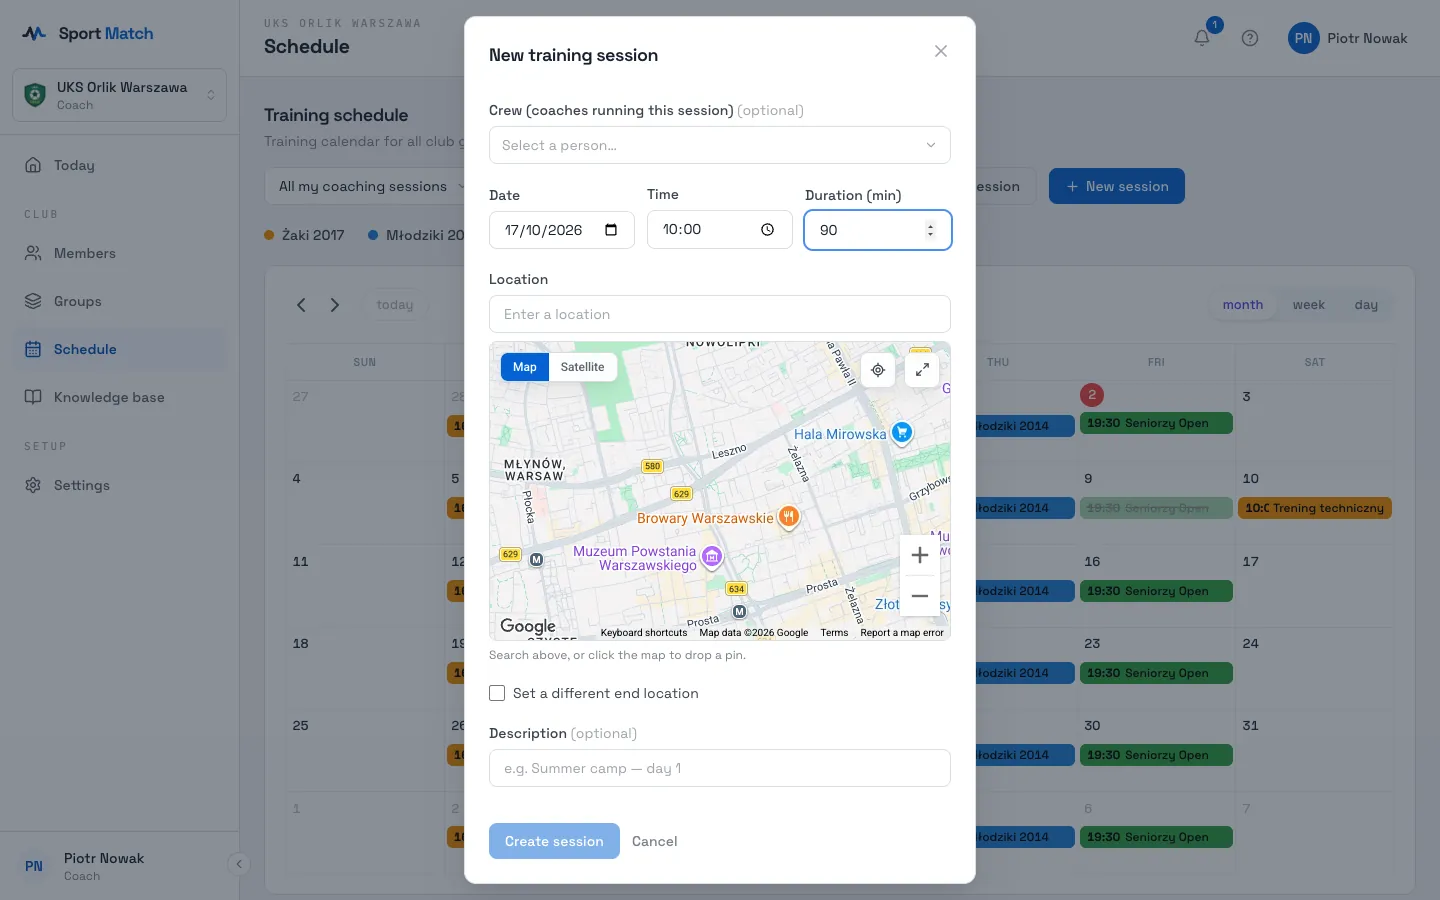This screenshot has width=1440, height=900.
Task: Expand the map to fullscreen
Action: point(922,370)
